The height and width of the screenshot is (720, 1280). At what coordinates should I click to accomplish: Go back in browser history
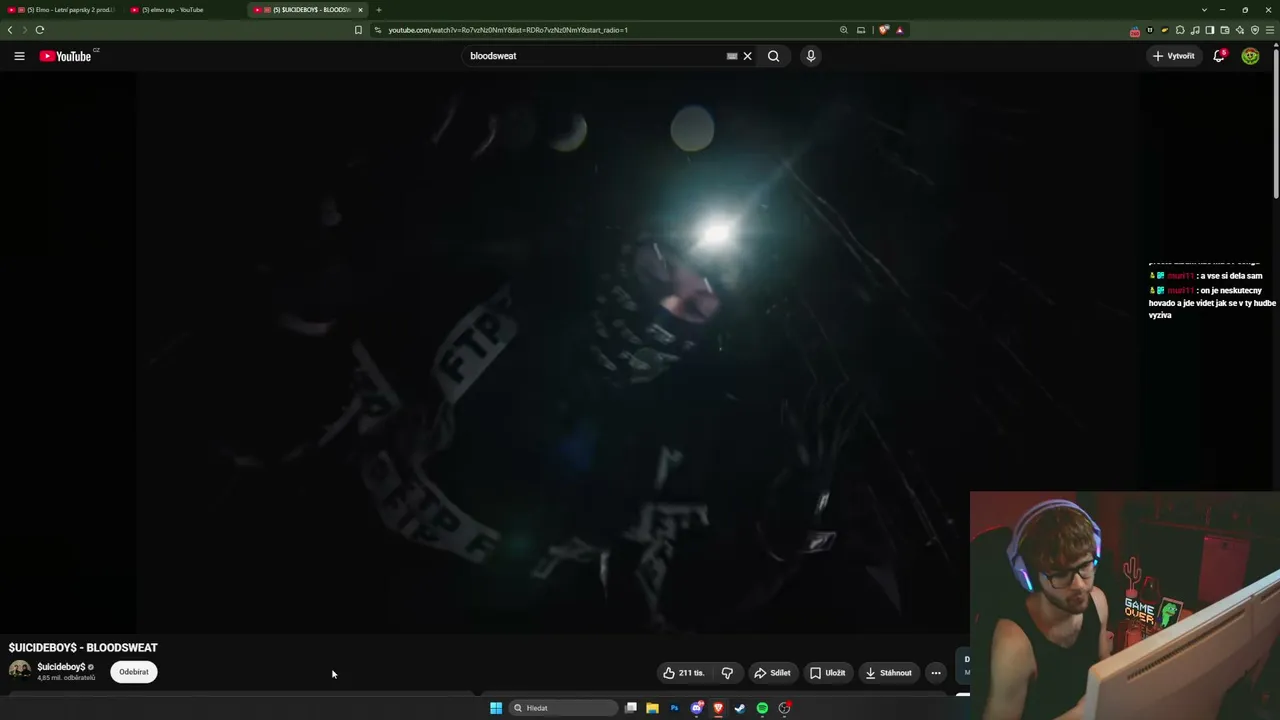click(x=10, y=30)
